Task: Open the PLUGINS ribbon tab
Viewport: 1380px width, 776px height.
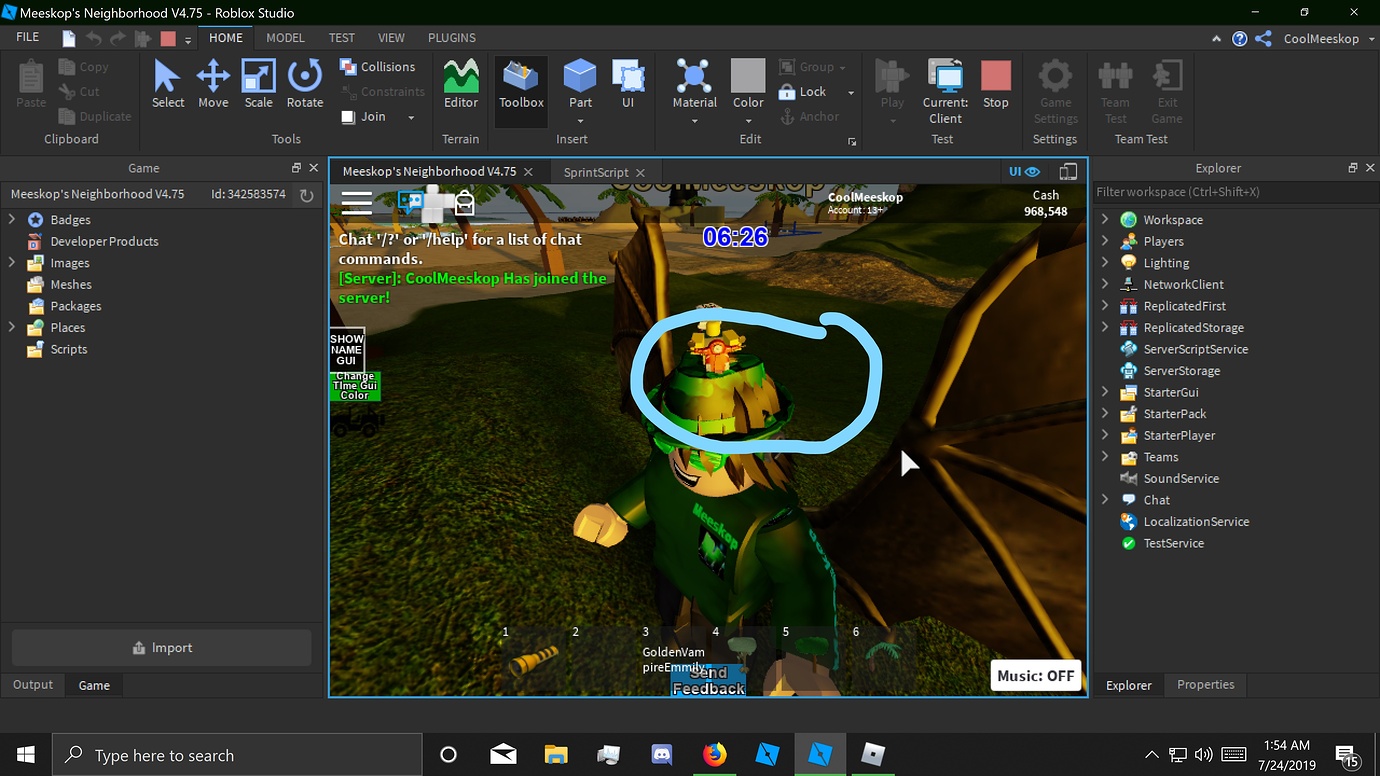Action: tap(452, 37)
